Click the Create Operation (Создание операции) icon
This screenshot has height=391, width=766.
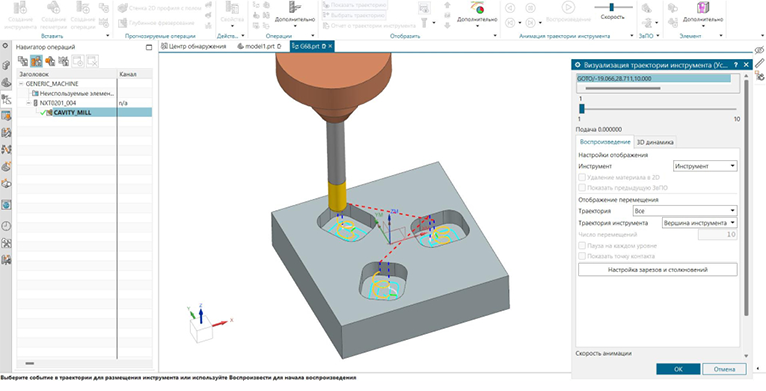click(84, 7)
